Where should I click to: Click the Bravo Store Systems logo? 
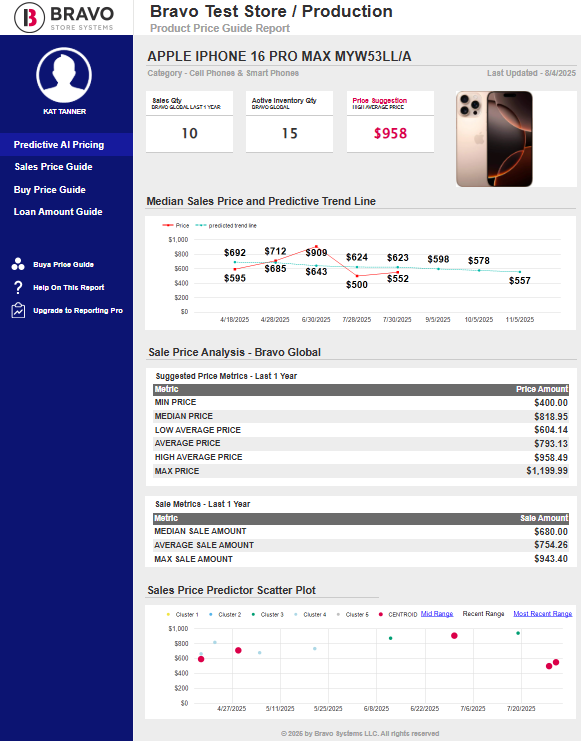(64, 18)
